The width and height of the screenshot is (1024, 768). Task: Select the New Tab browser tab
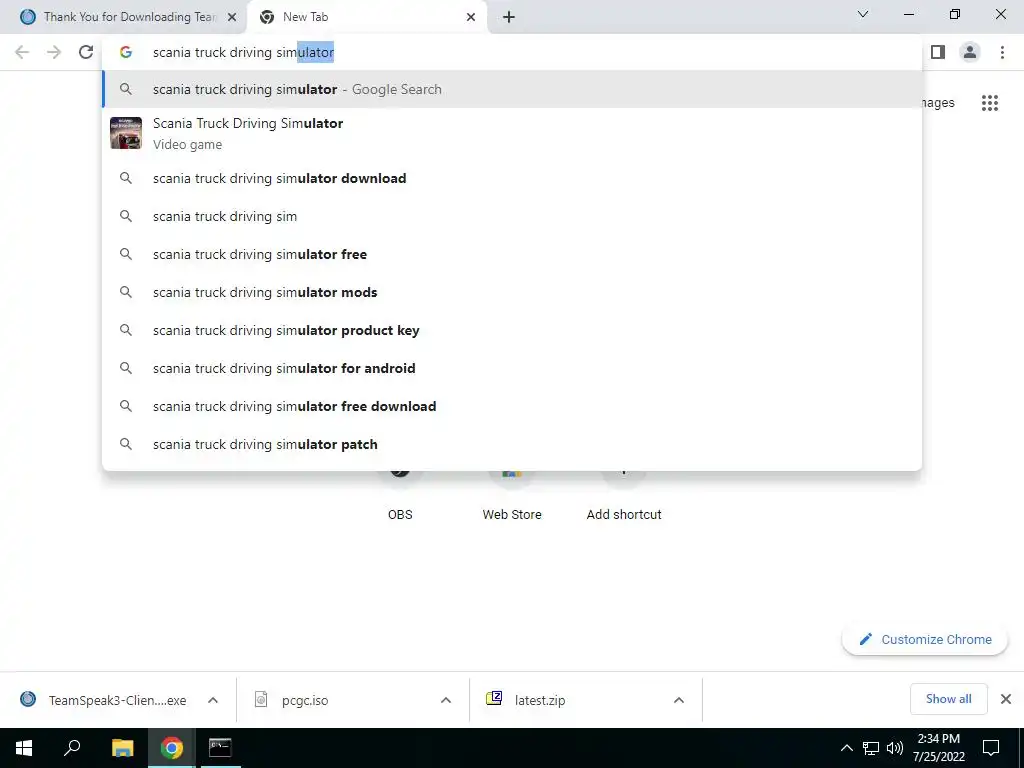point(366,17)
